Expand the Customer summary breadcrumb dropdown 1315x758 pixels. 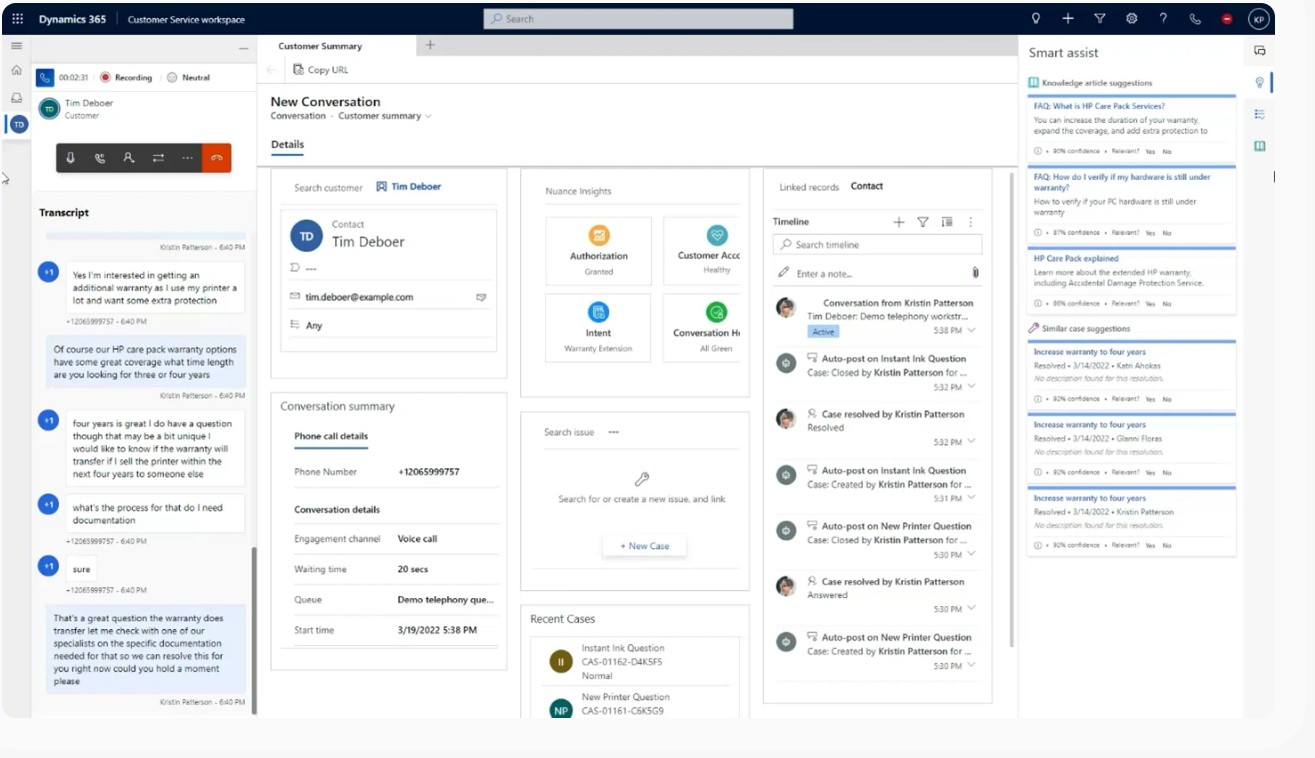click(x=428, y=115)
